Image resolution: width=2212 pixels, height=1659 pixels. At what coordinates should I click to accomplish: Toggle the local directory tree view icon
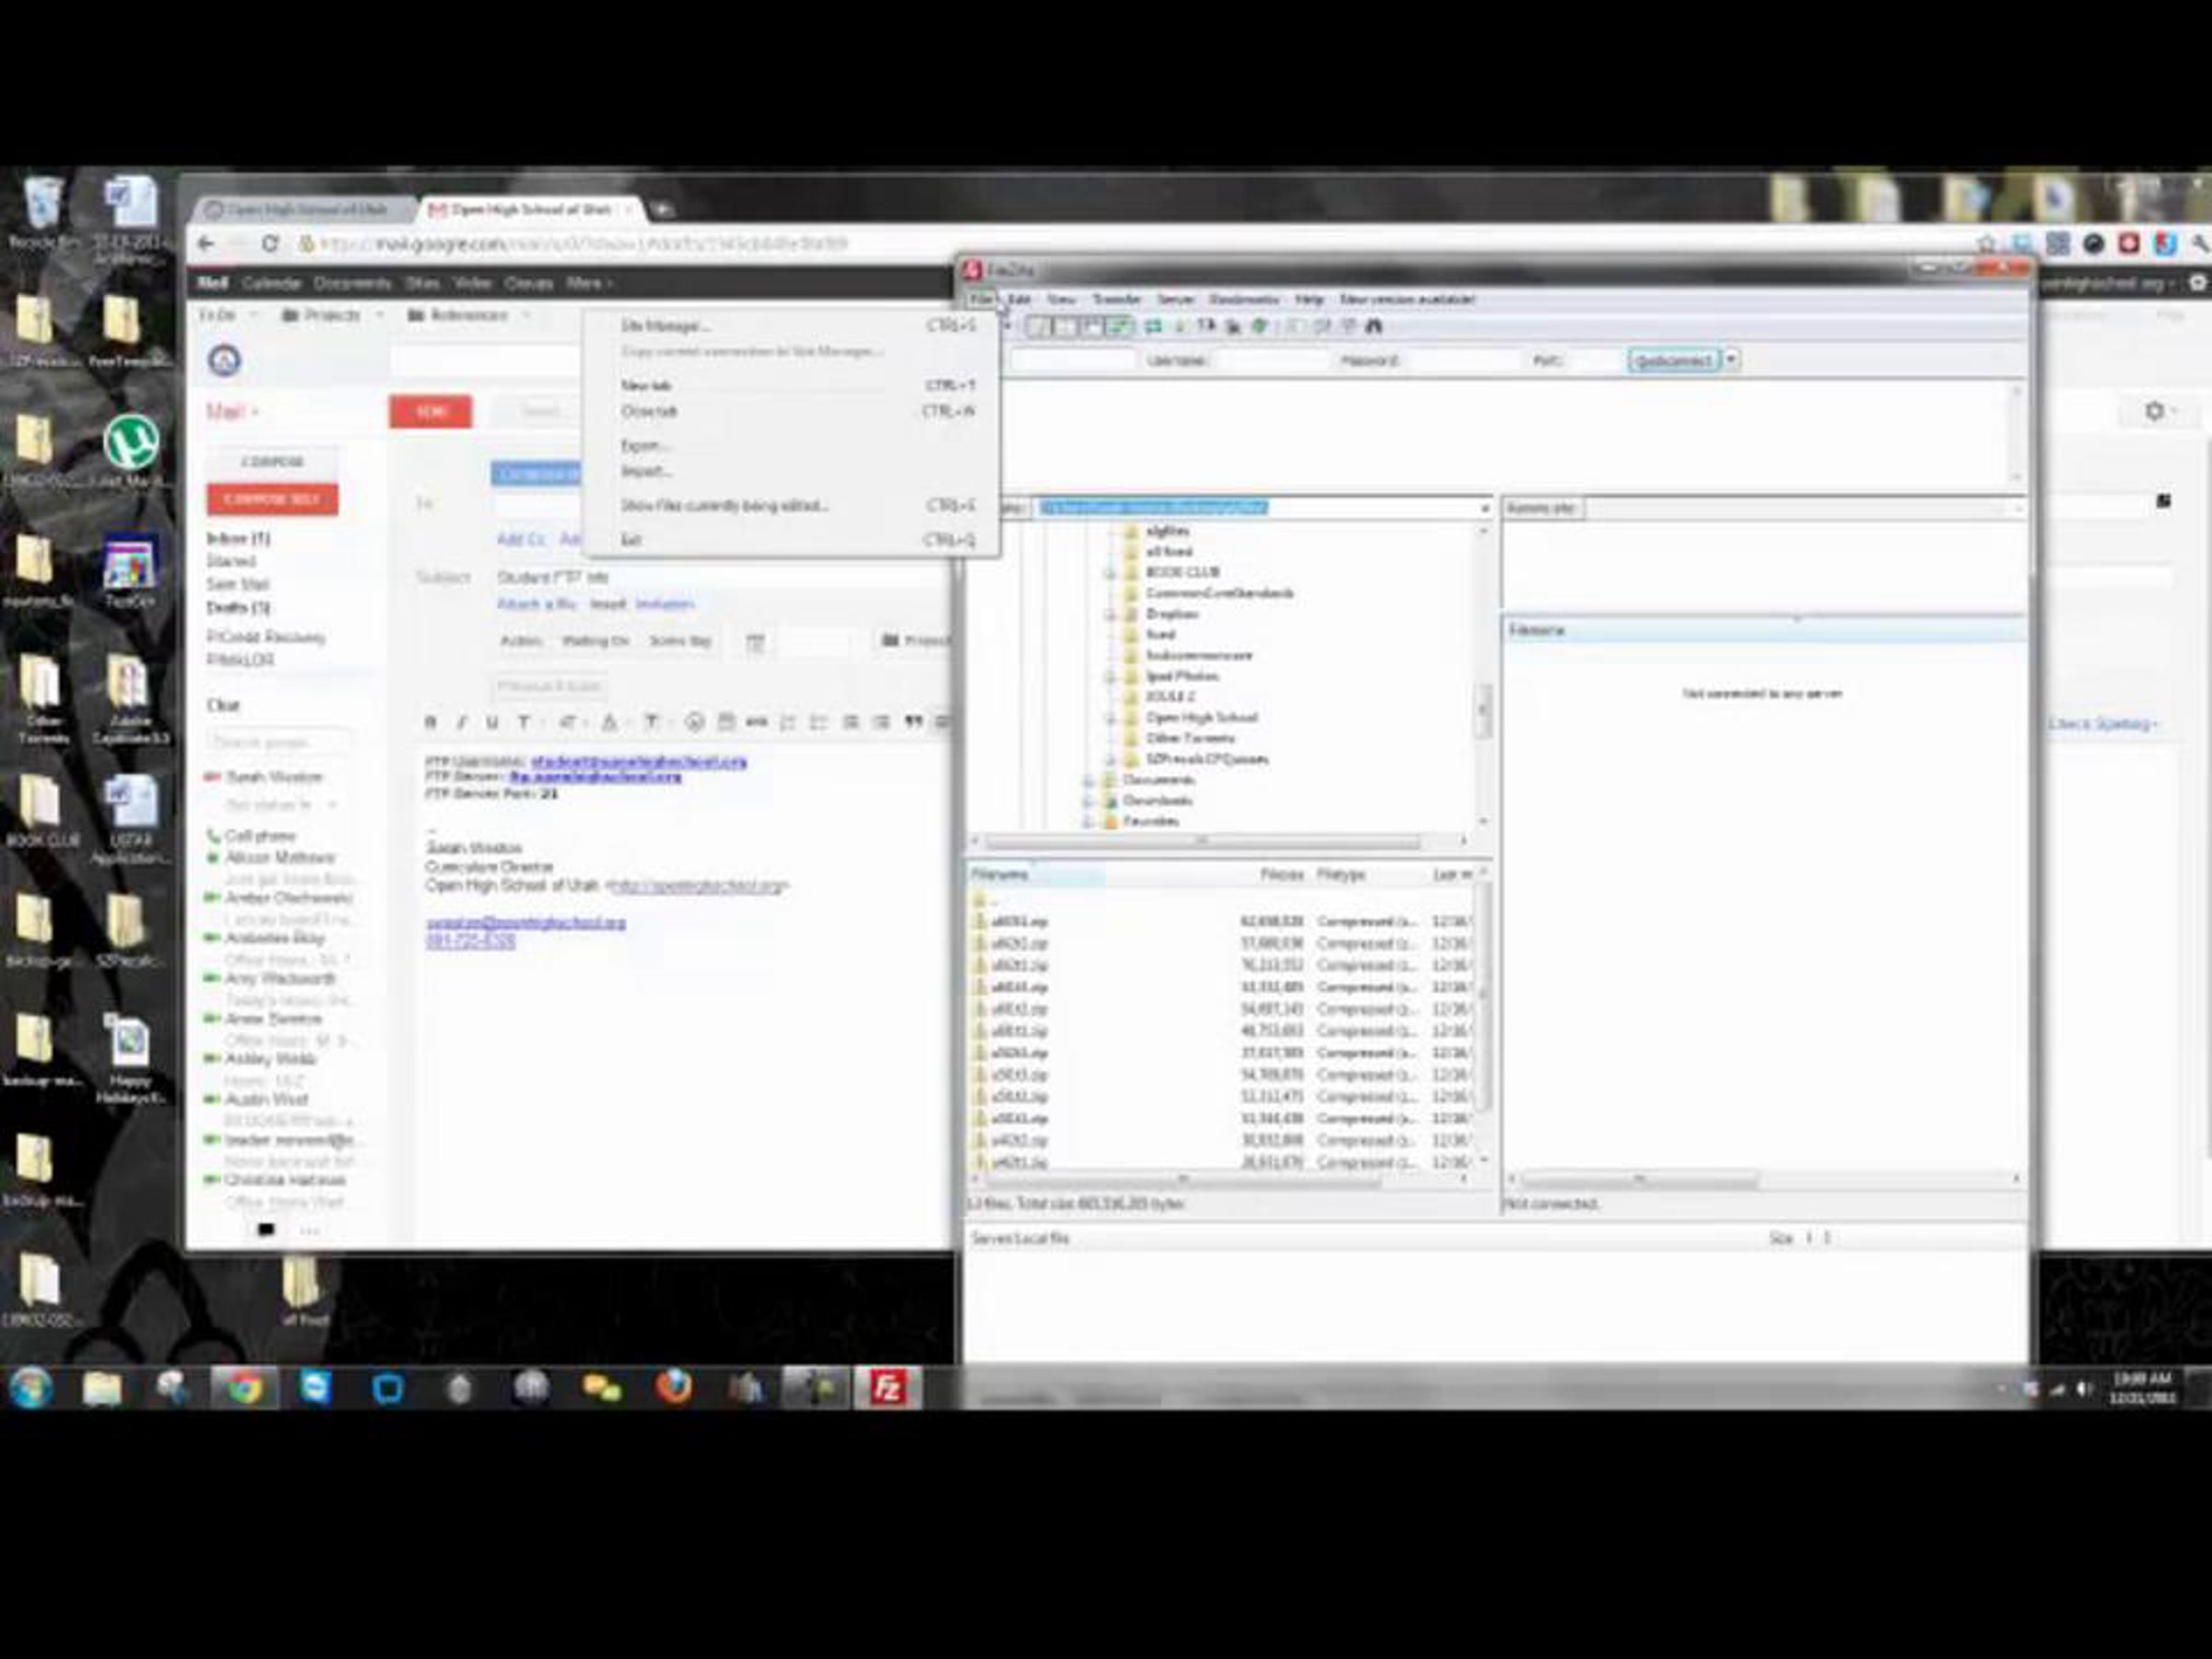click(x=1066, y=326)
